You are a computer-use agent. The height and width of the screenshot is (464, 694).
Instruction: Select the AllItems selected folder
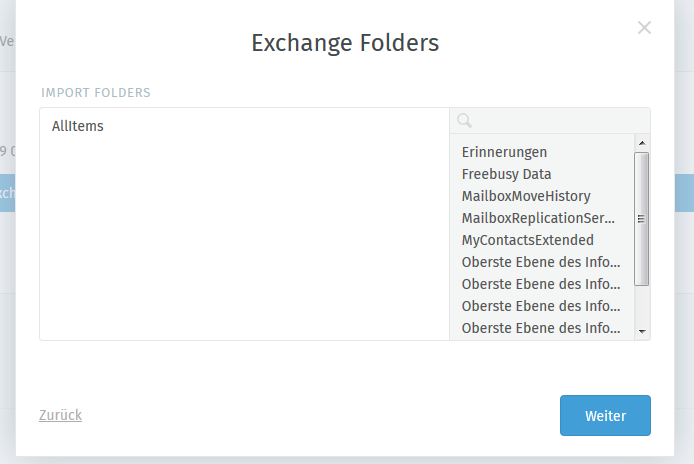pos(77,126)
